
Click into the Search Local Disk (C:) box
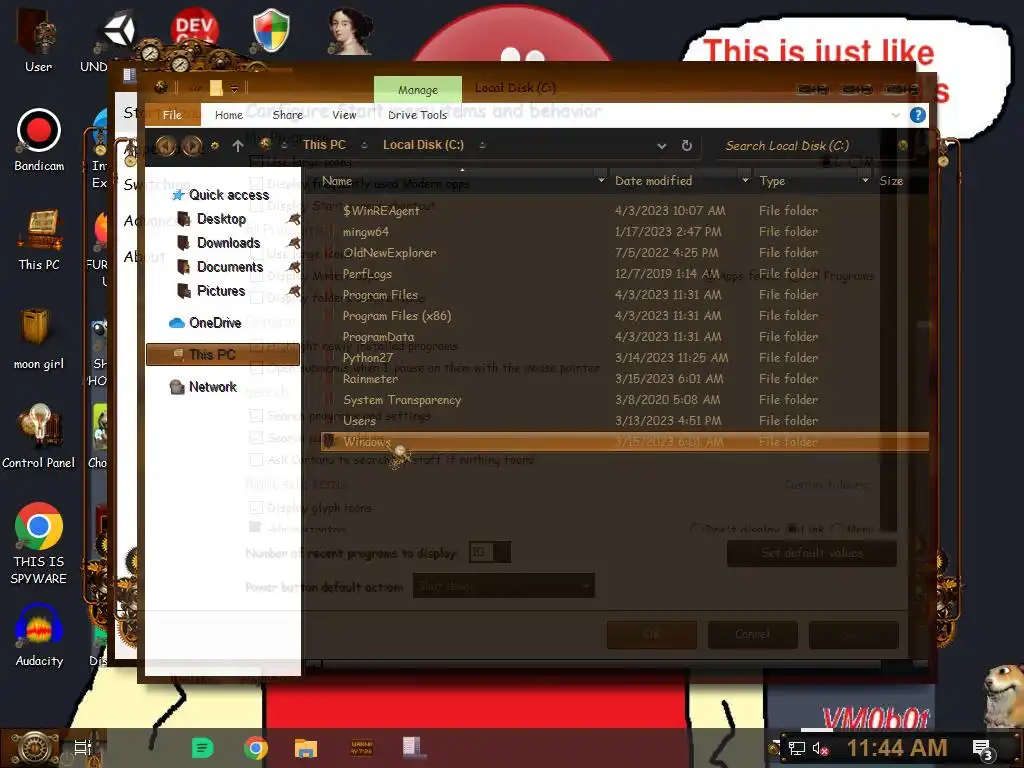805,146
